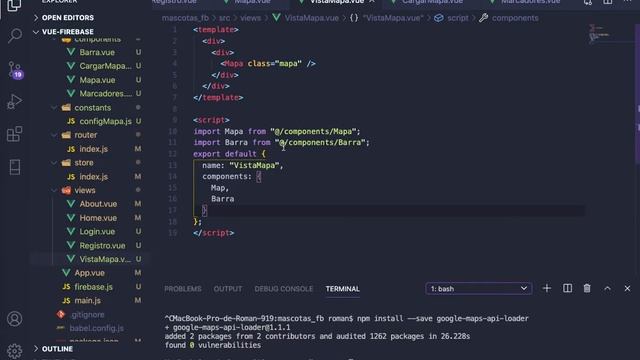The image size is (640, 360).
Task: Open firebase.js file
Action: [x=93, y=287]
